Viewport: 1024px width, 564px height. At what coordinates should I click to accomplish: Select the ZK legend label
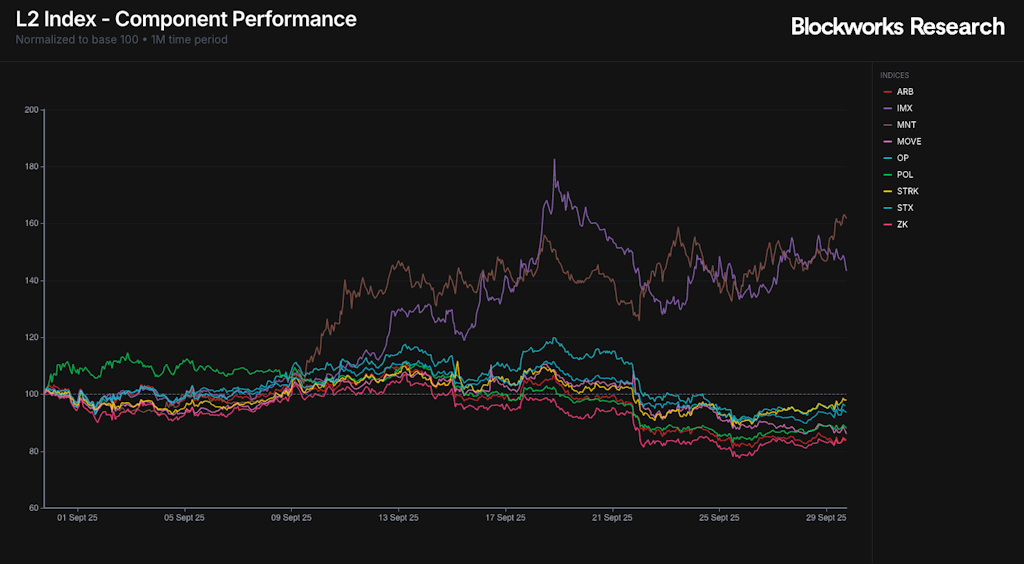(x=902, y=225)
